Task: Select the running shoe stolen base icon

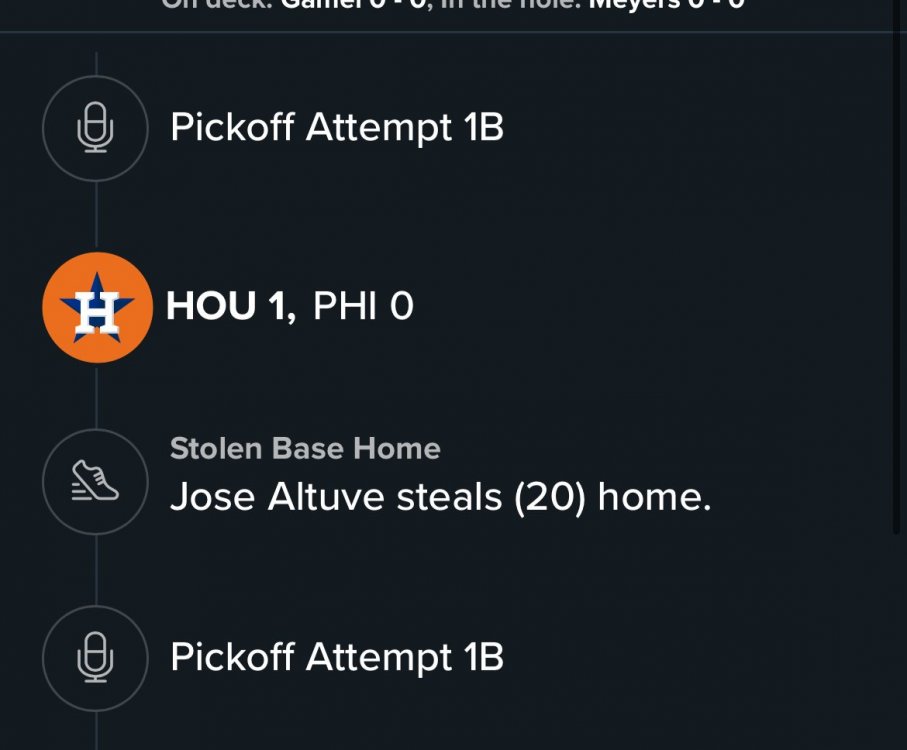Action: tap(95, 482)
